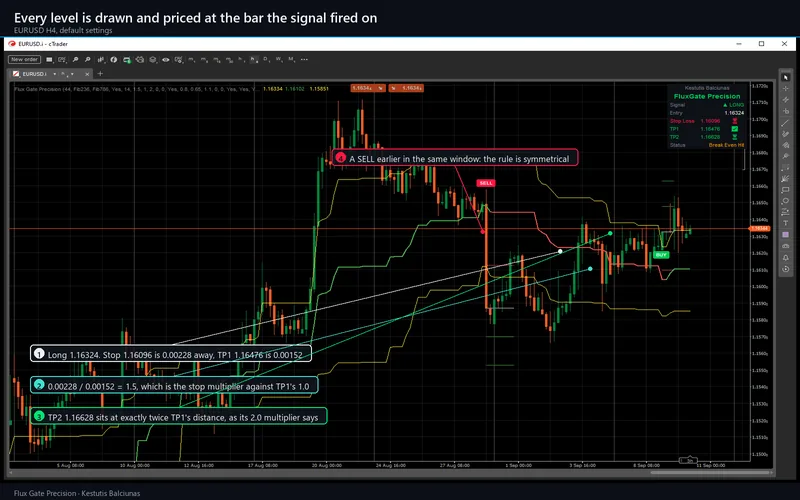Click the LONG signal value in panel
Image resolution: width=800 pixels, height=500 pixels.
click(x=734, y=105)
